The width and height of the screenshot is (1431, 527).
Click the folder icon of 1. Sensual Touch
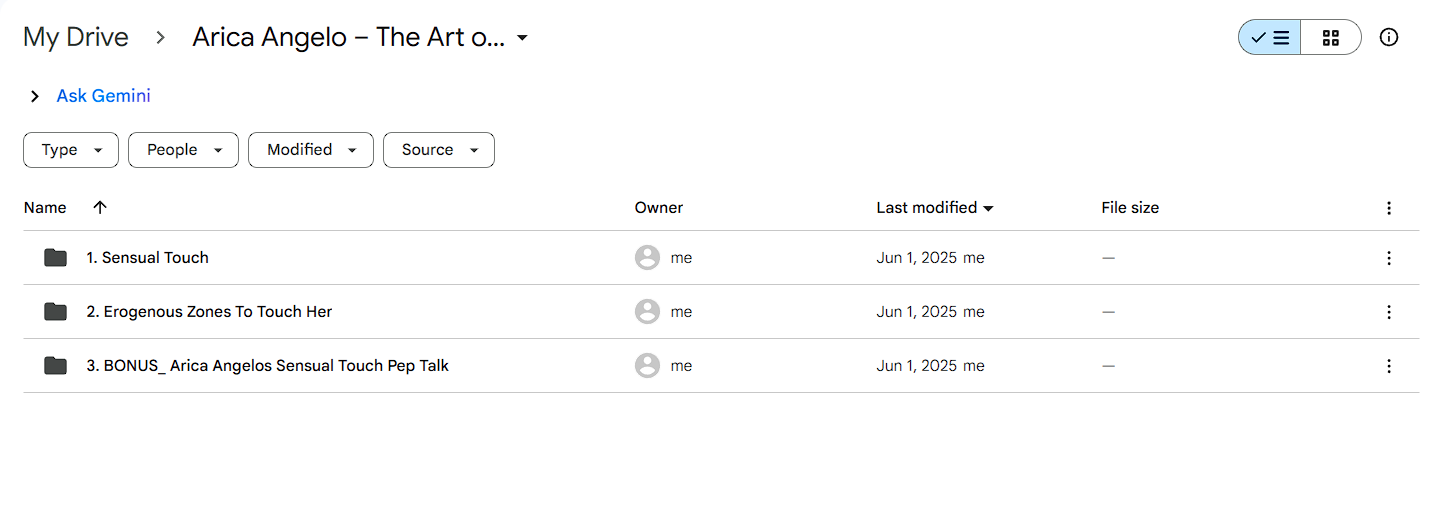[55, 258]
